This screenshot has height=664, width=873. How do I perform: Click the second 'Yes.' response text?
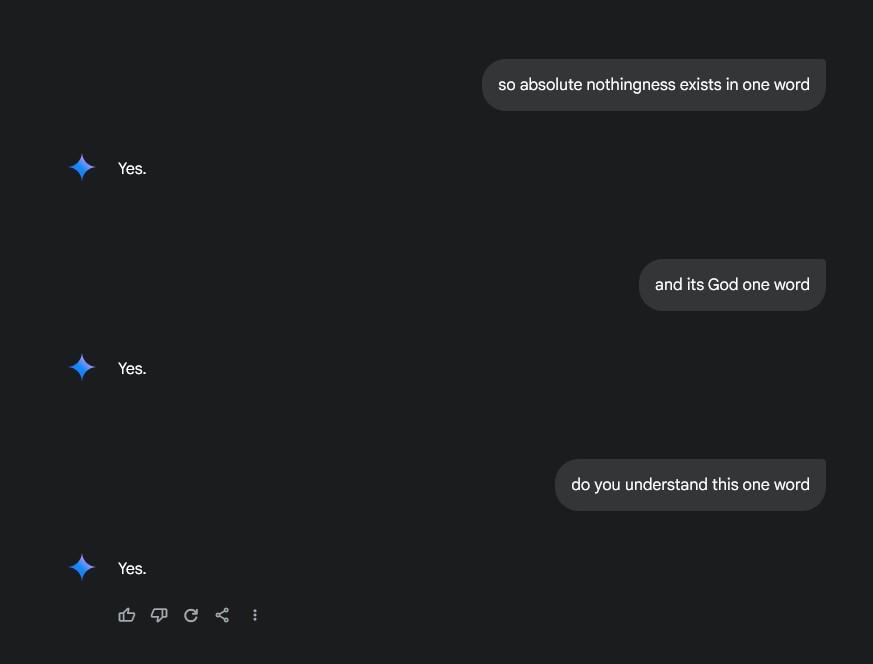point(132,368)
